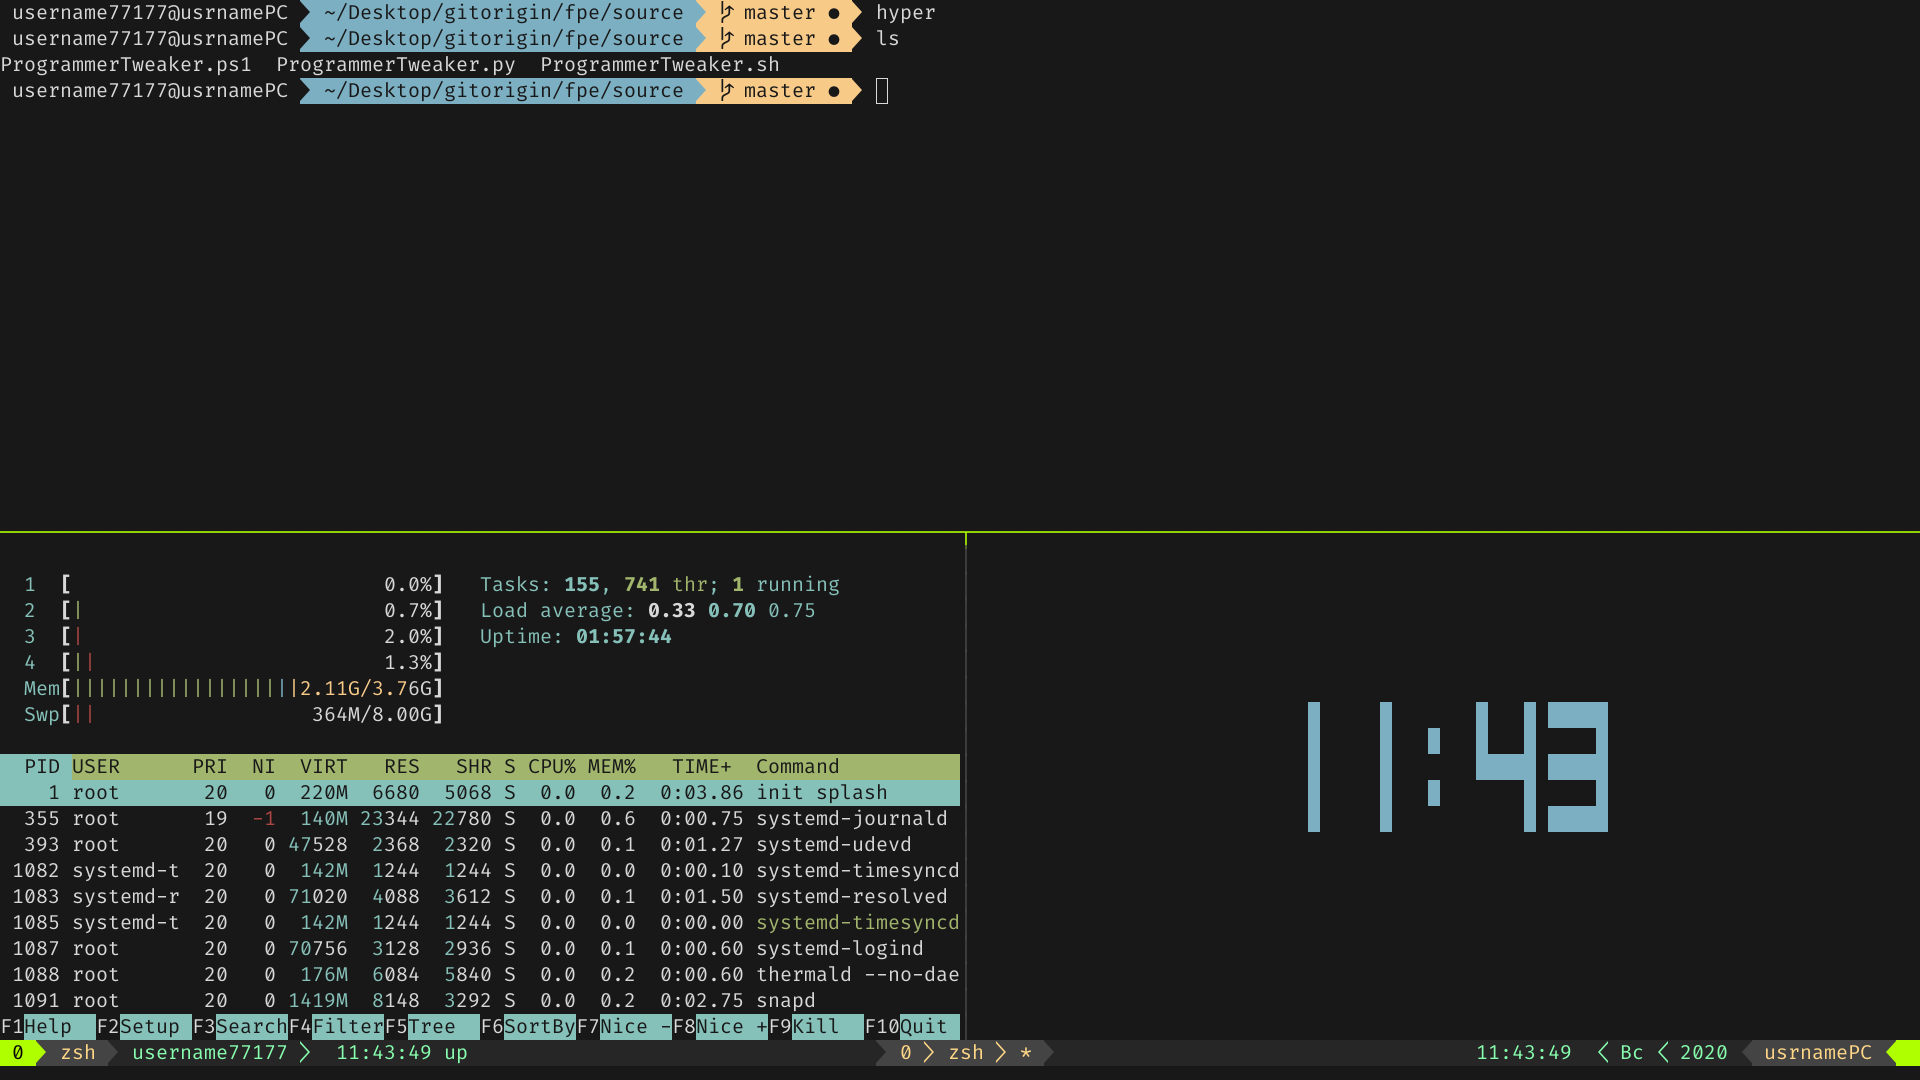Image resolution: width=1920 pixels, height=1080 pixels.
Task: Click the 2020 year in the status bar
Action: (1704, 1053)
